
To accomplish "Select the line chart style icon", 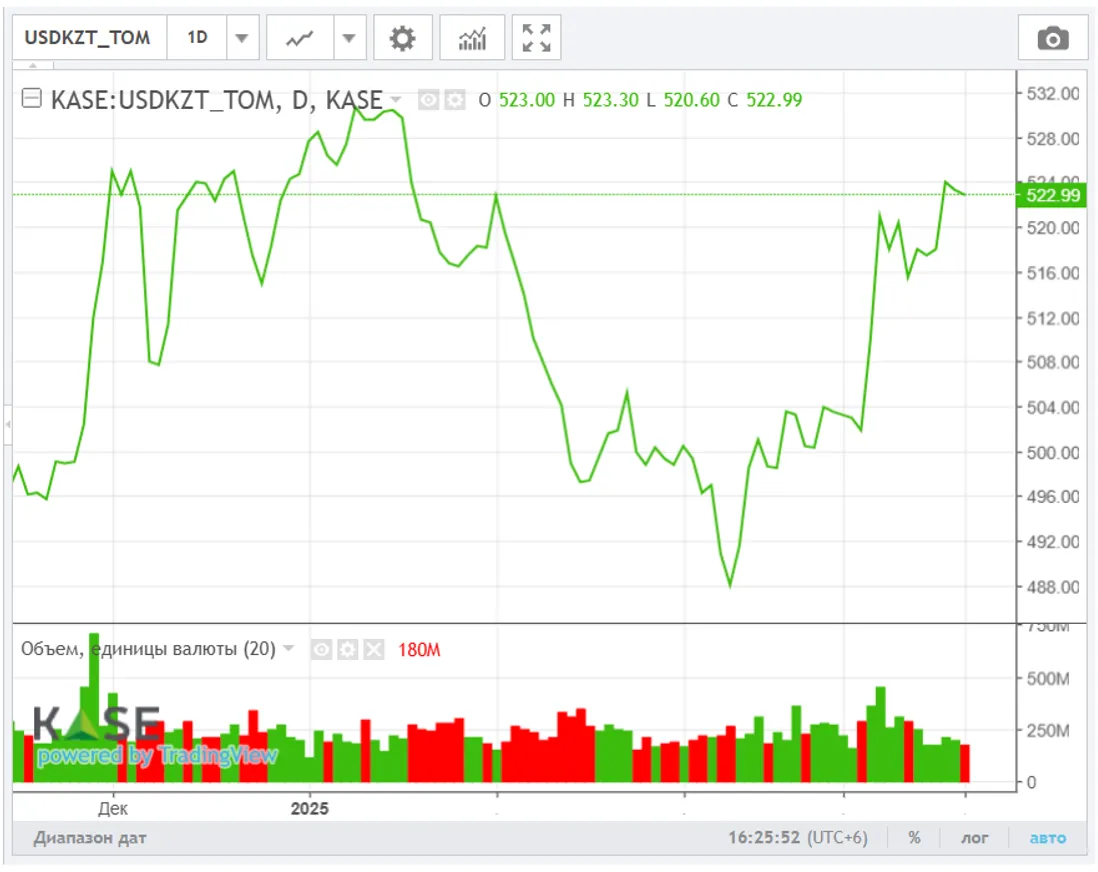I will (299, 39).
